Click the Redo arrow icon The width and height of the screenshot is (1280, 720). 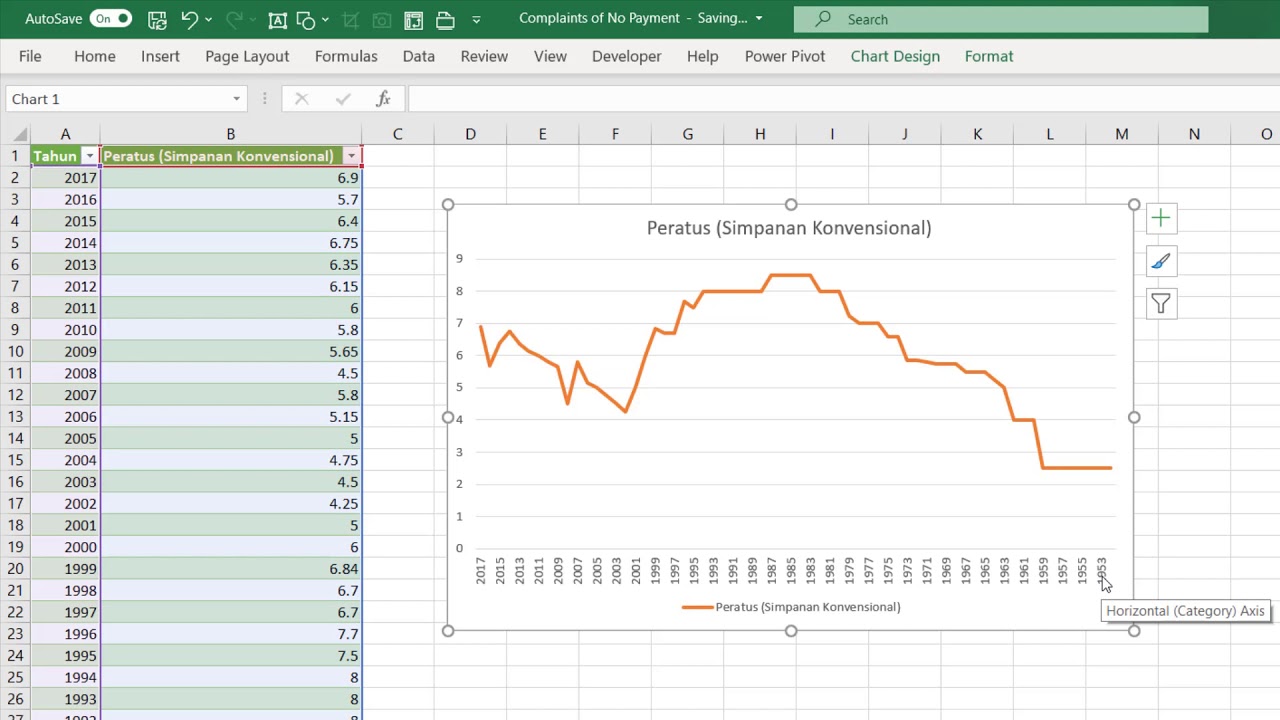(x=236, y=19)
